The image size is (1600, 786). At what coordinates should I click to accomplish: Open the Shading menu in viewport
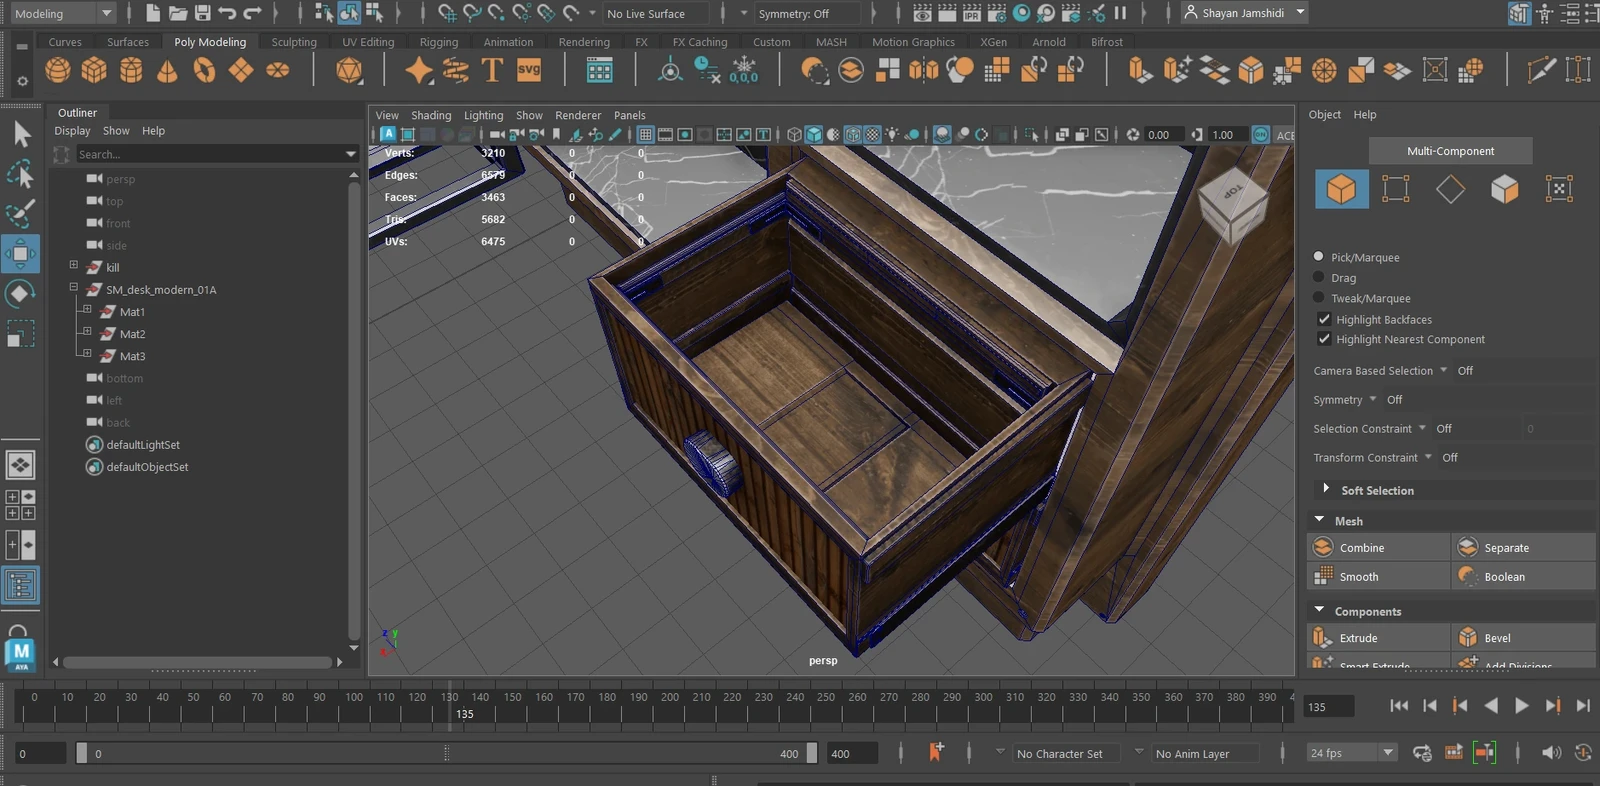431,115
